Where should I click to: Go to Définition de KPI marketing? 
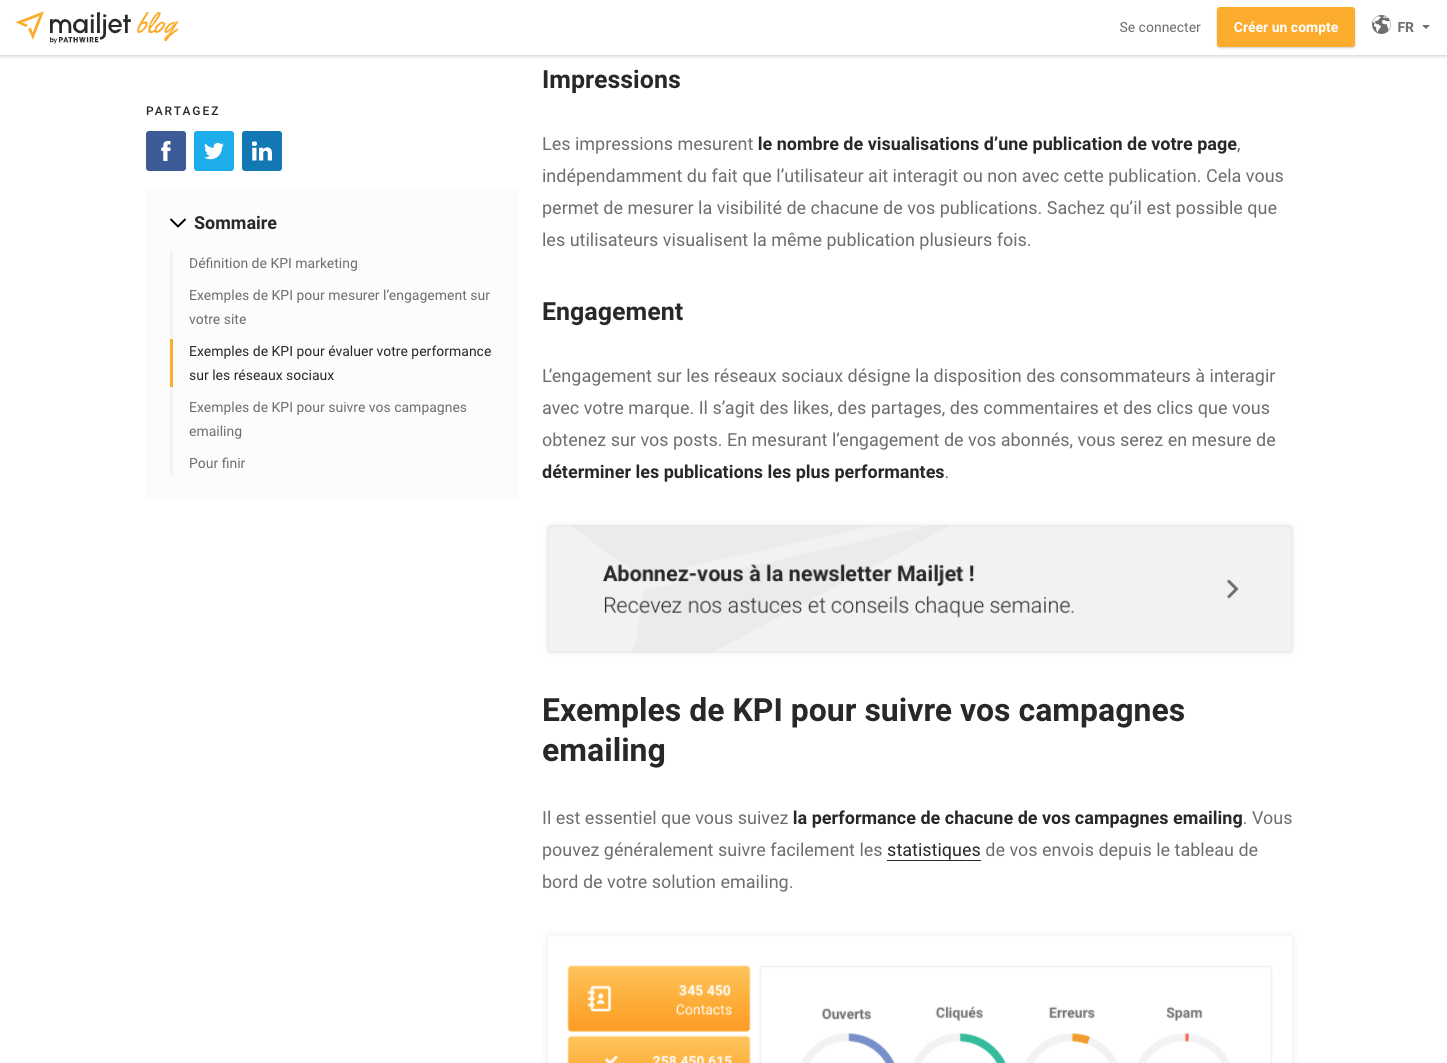(x=273, y=263)
